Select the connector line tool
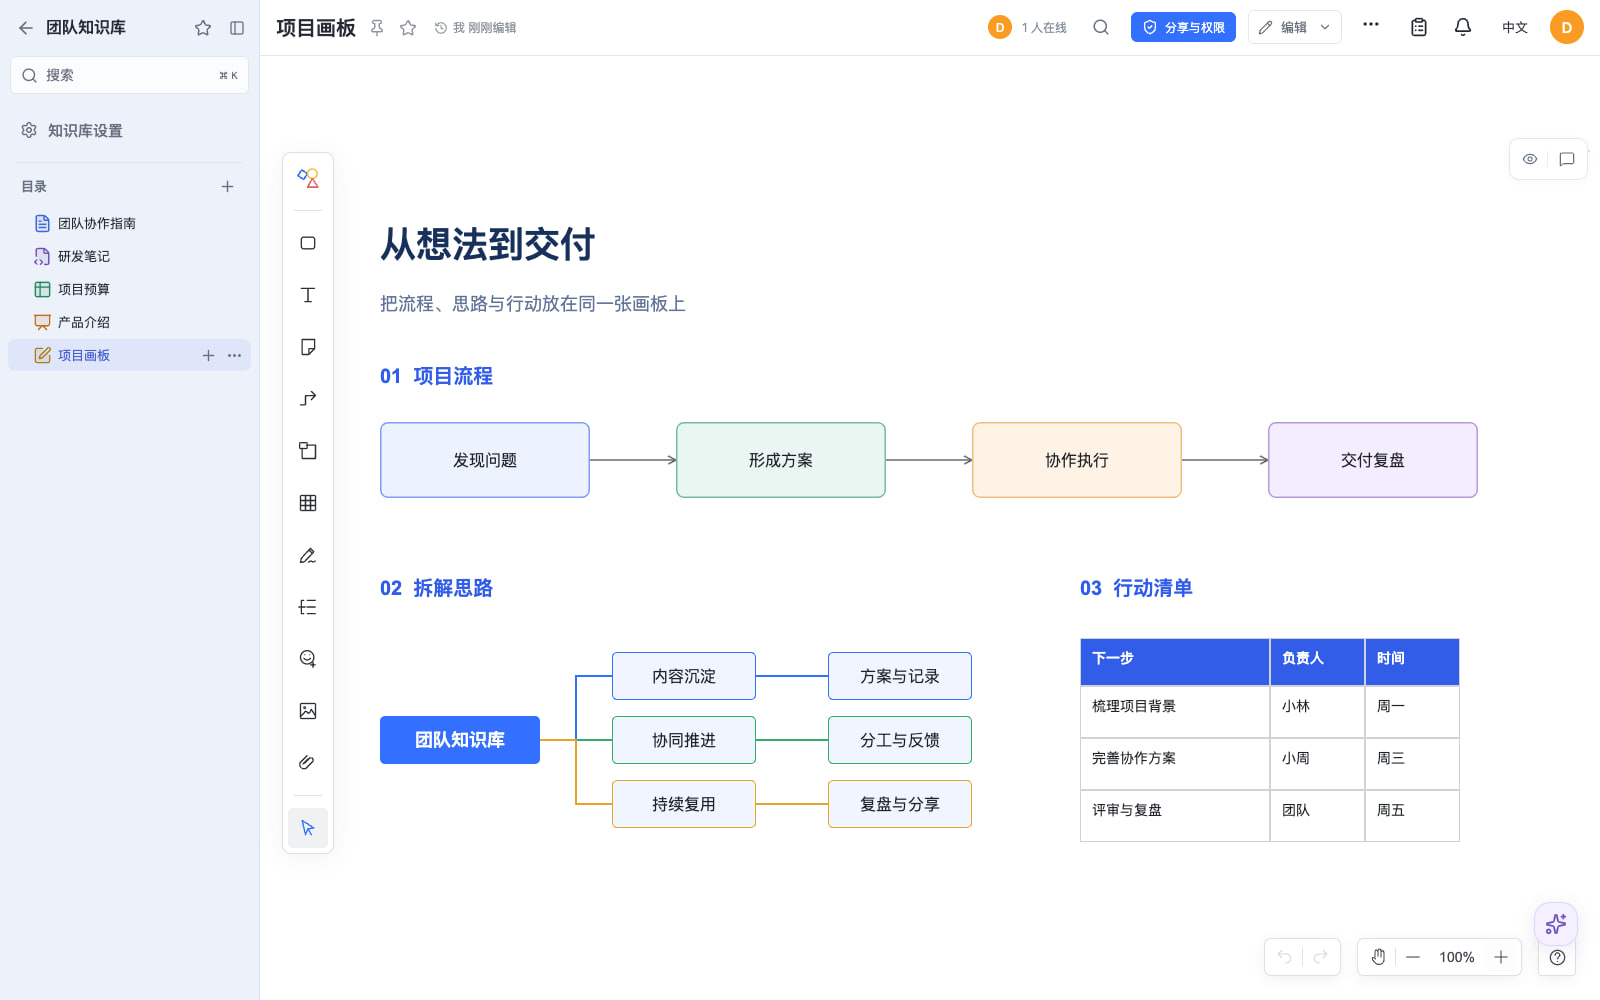 (x=308, y=399)
